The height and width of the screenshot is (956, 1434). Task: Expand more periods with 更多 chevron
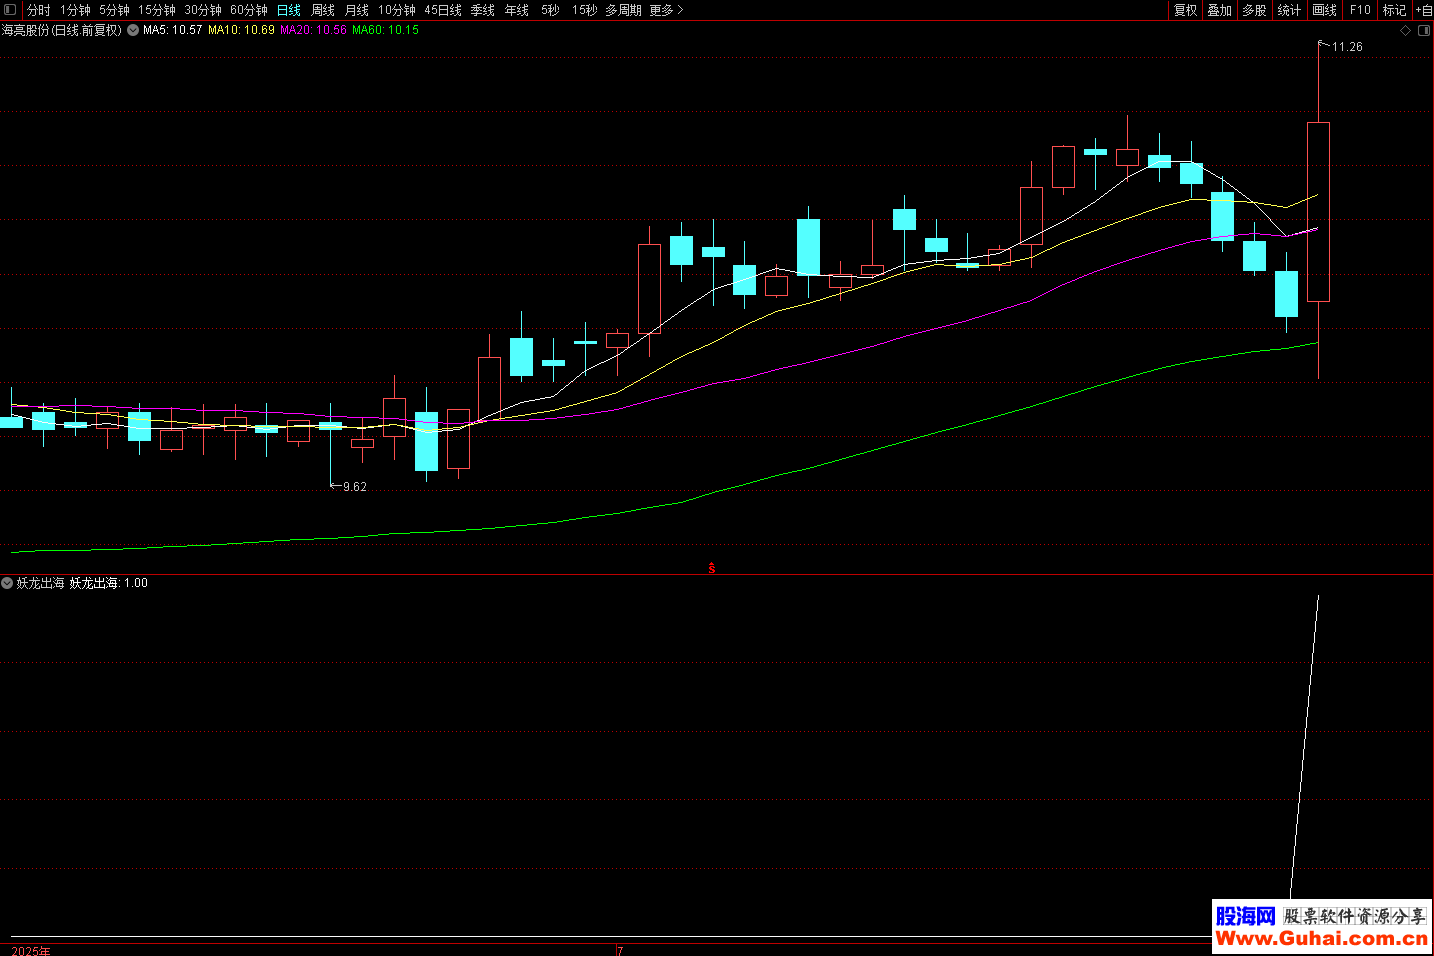pos(666,10)
